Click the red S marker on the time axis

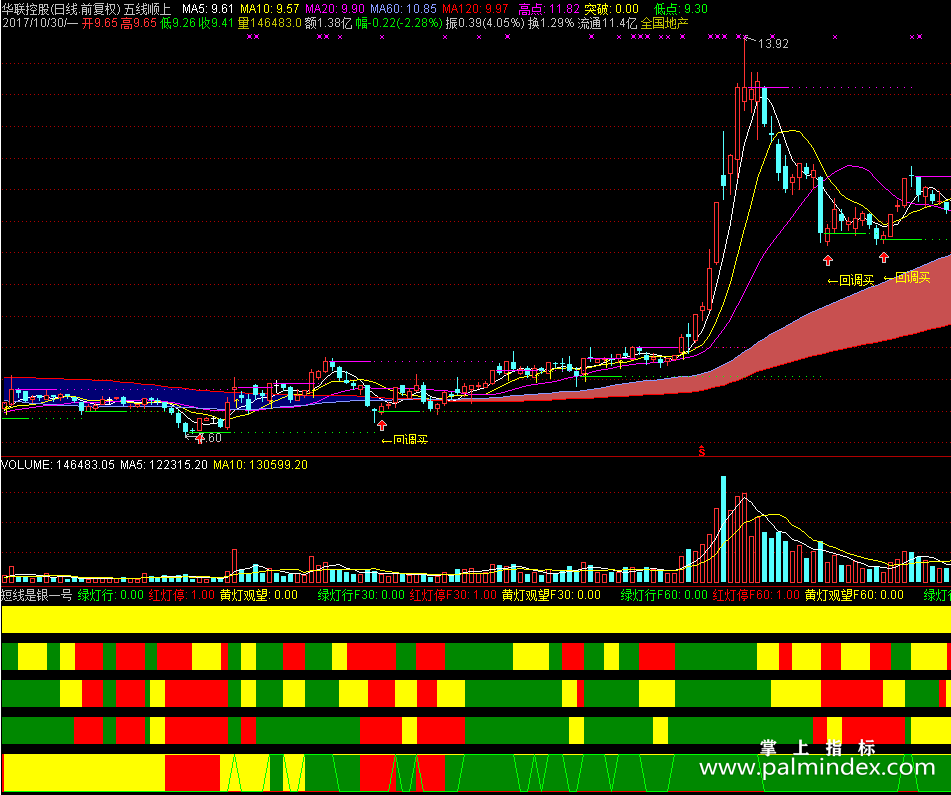pyautogui.click(x=702, y=451)
